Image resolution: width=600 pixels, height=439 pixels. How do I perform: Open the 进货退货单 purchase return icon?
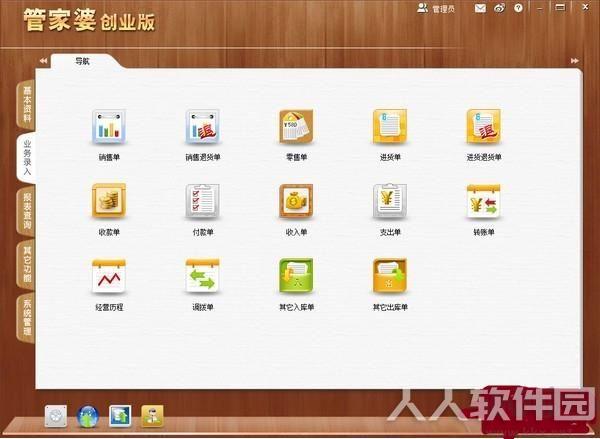[x=484, y=127]
